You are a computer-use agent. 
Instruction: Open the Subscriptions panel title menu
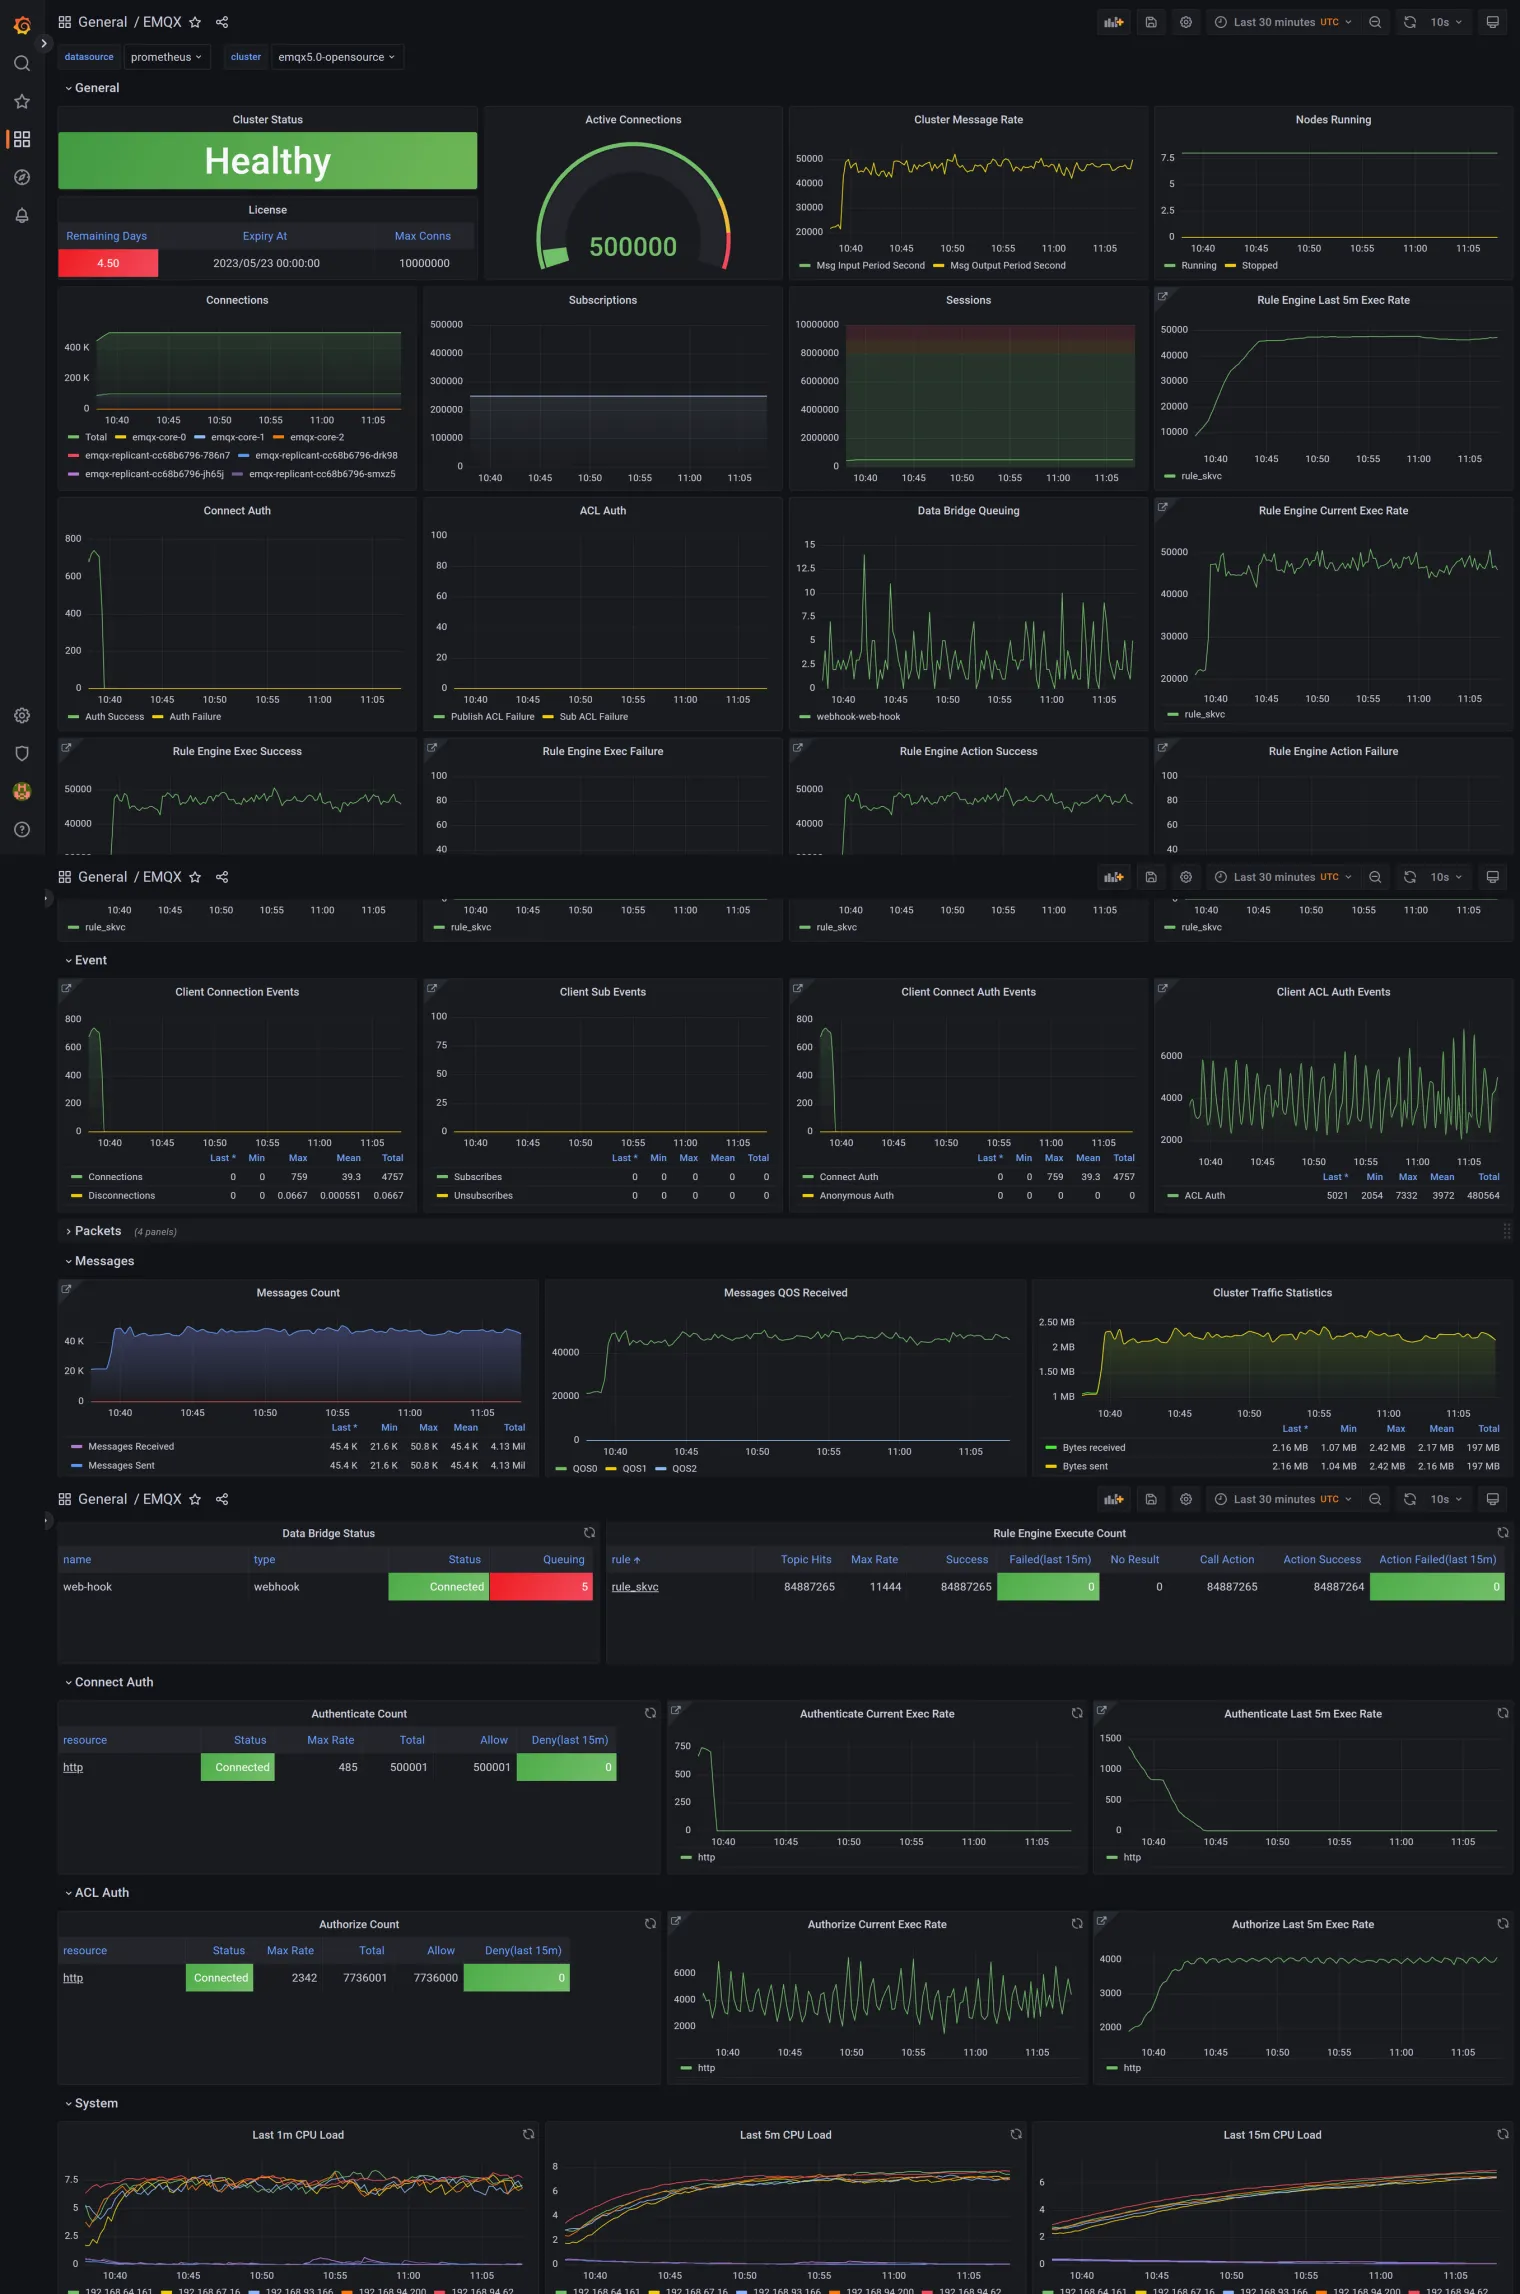click(602, 300)
